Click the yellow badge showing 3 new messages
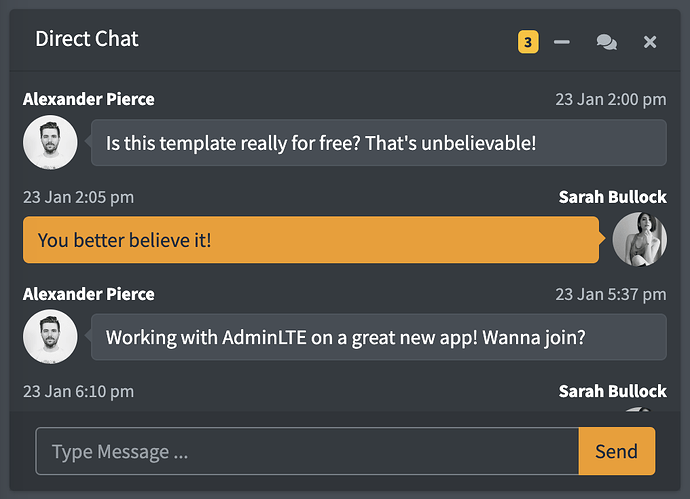690x499 pixels. click(528, 42)
